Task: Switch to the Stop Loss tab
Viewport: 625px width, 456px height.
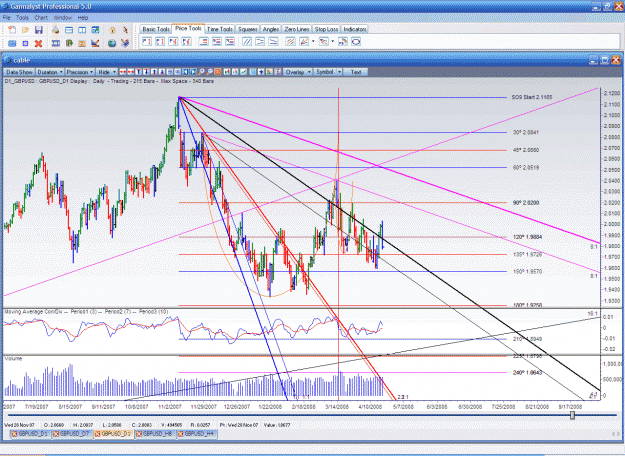Action: point(326,29)
